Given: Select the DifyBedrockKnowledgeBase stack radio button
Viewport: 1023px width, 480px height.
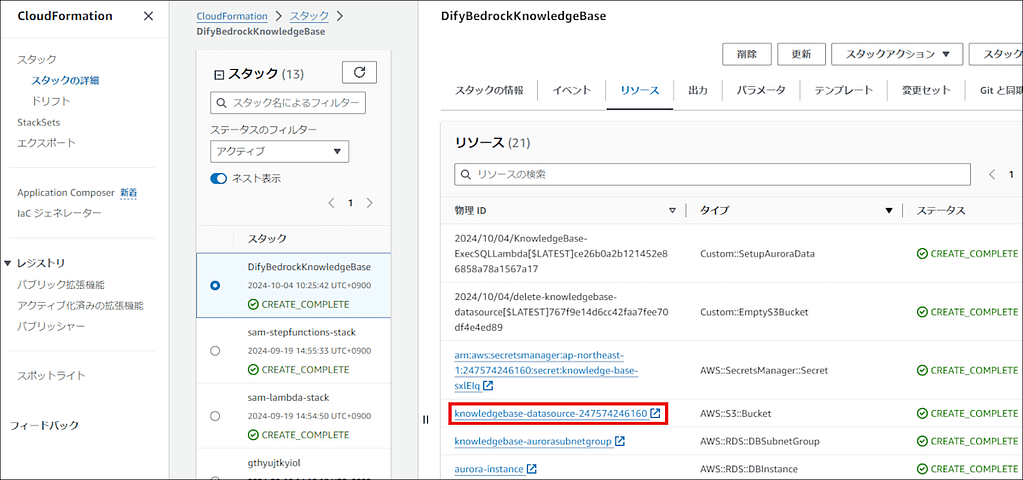Looking at the screenshot, I should point(215,285).
